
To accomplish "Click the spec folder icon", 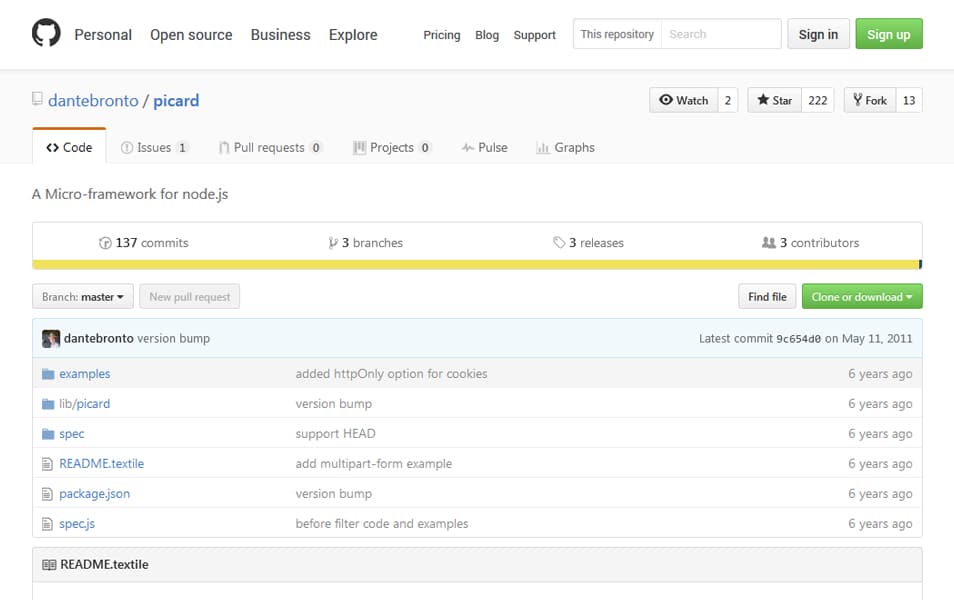I will (x=48, y=434).
